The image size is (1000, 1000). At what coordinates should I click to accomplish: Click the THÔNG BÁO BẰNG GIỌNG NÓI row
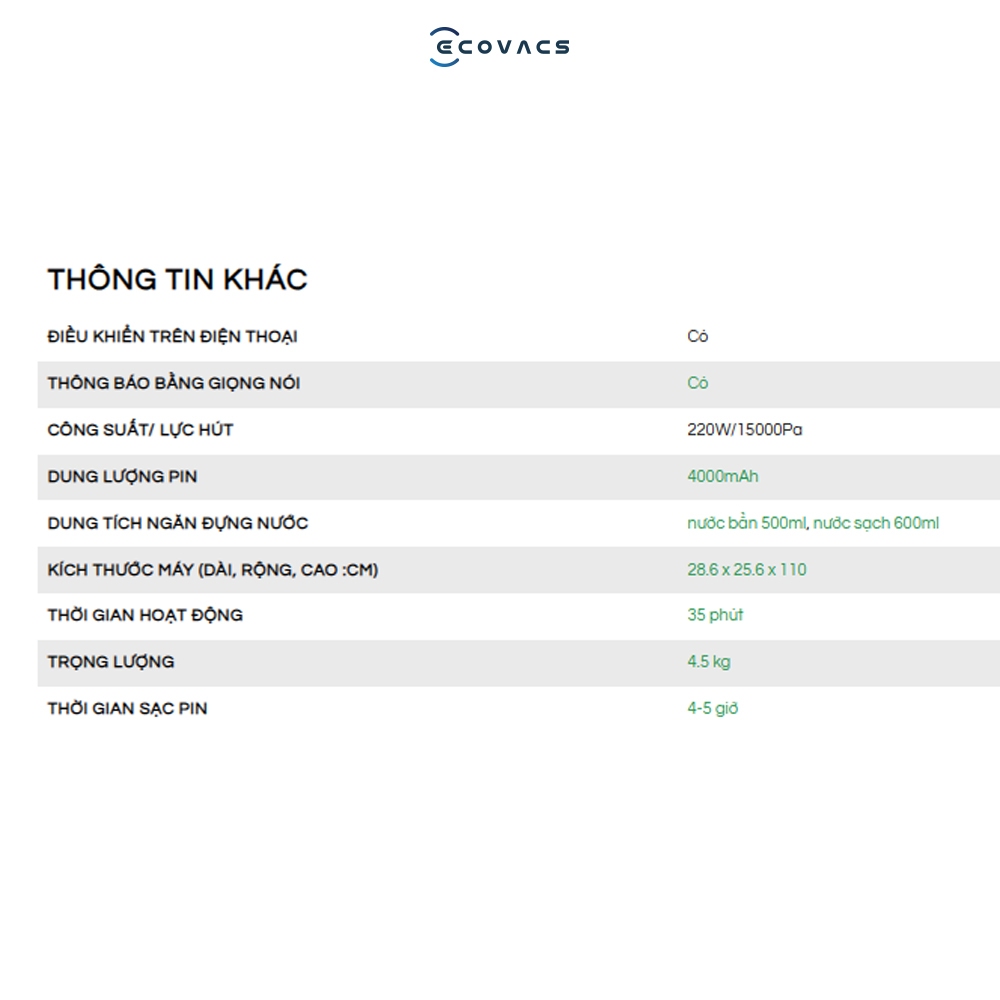tap(518, 384)
